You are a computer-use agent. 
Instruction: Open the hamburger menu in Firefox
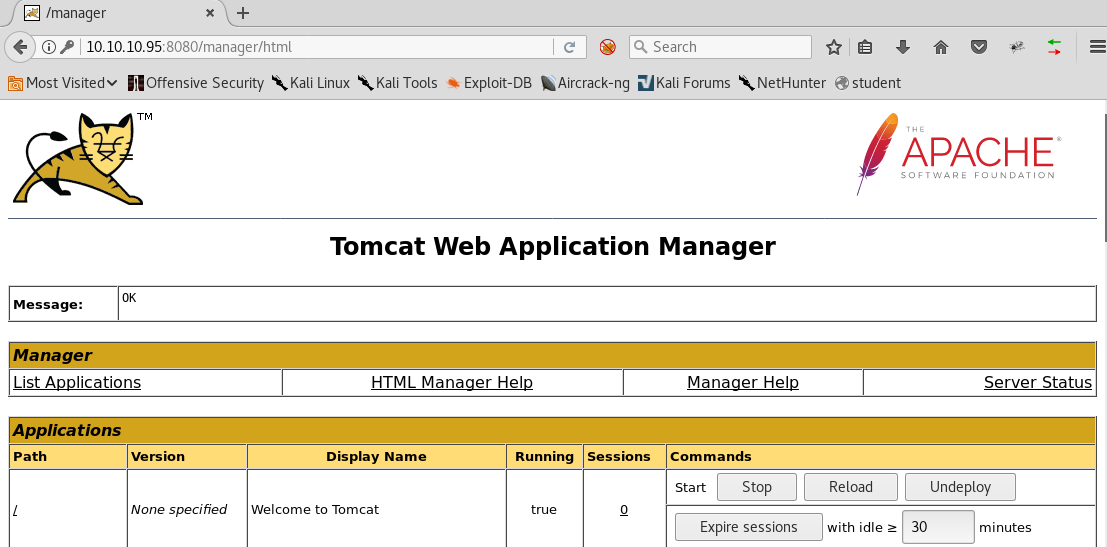pyautogui.click(x=1097, y=47)
